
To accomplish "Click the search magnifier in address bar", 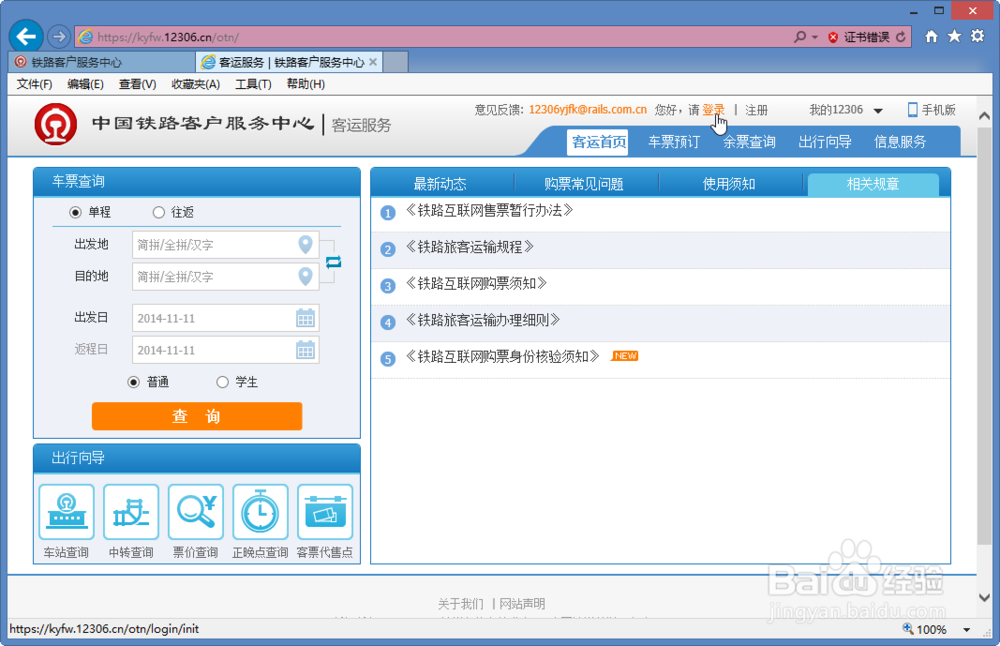I will click(799, 37).
